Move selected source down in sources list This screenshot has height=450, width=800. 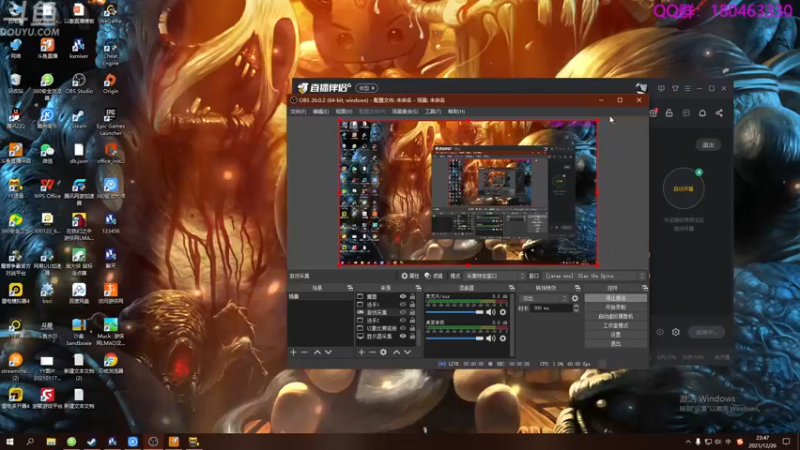point(407,352)
